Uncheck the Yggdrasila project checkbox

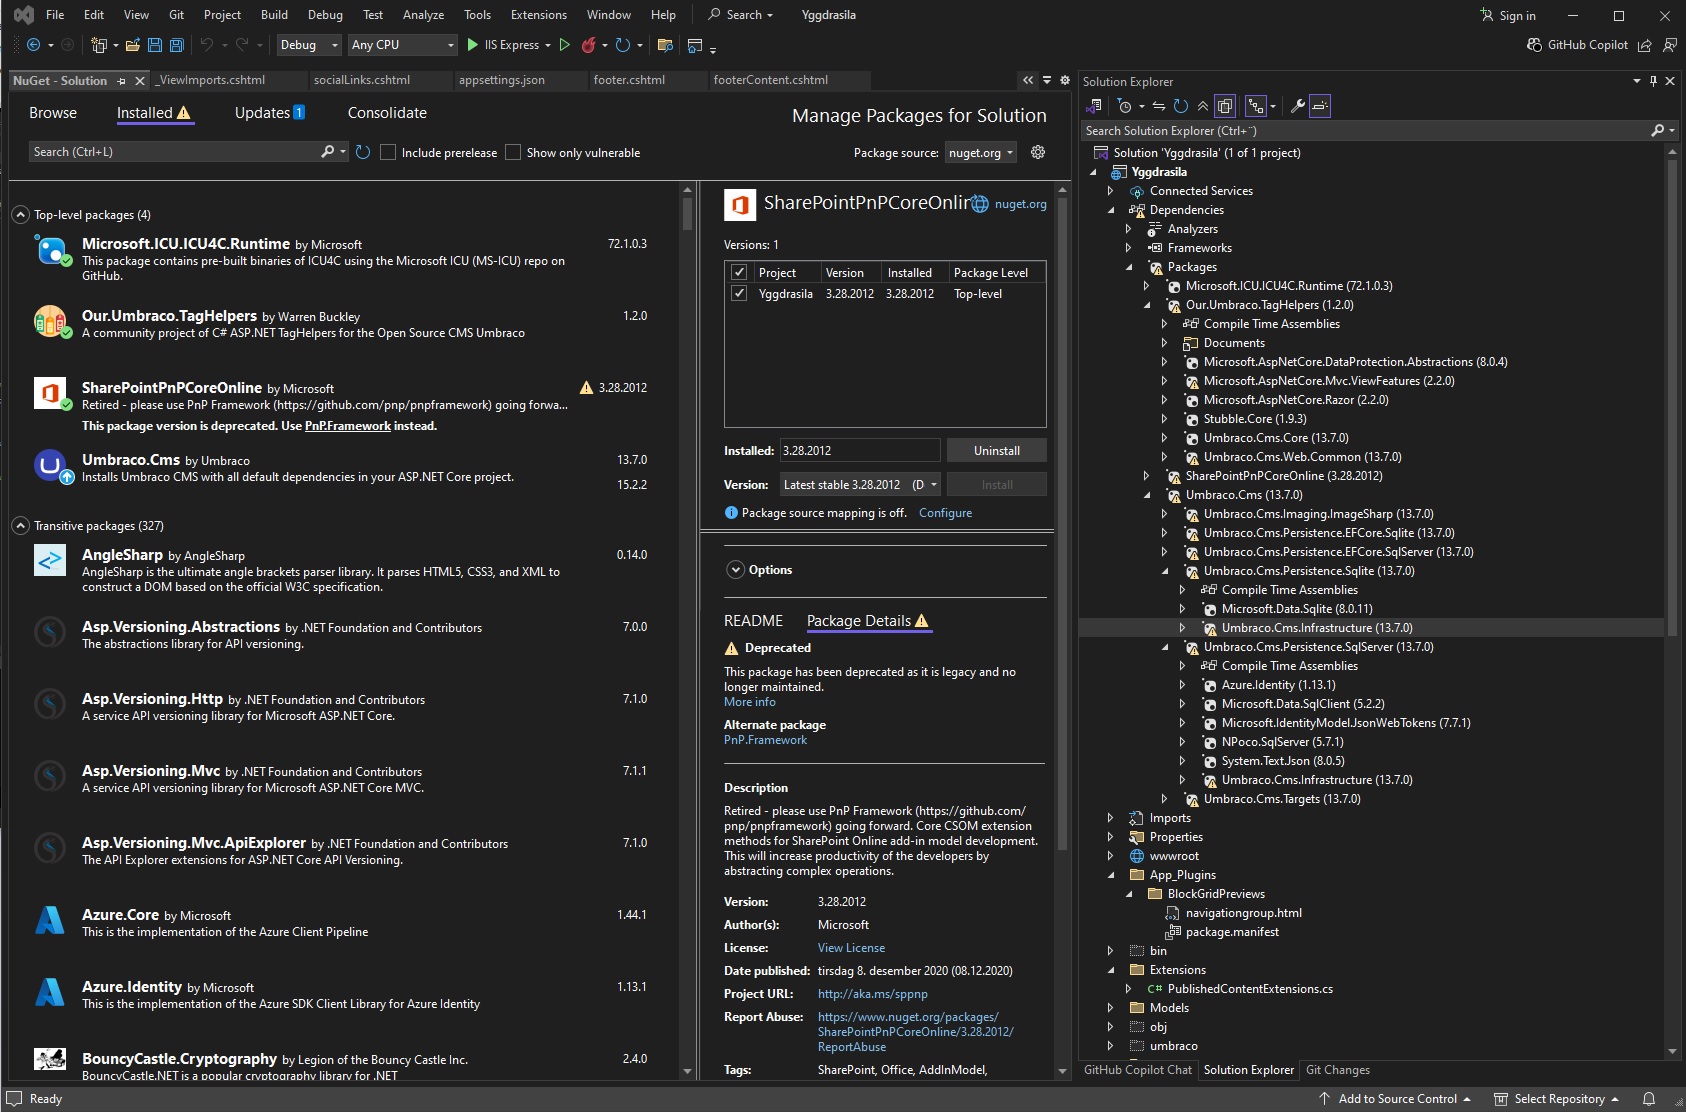[x=739, y=294]
